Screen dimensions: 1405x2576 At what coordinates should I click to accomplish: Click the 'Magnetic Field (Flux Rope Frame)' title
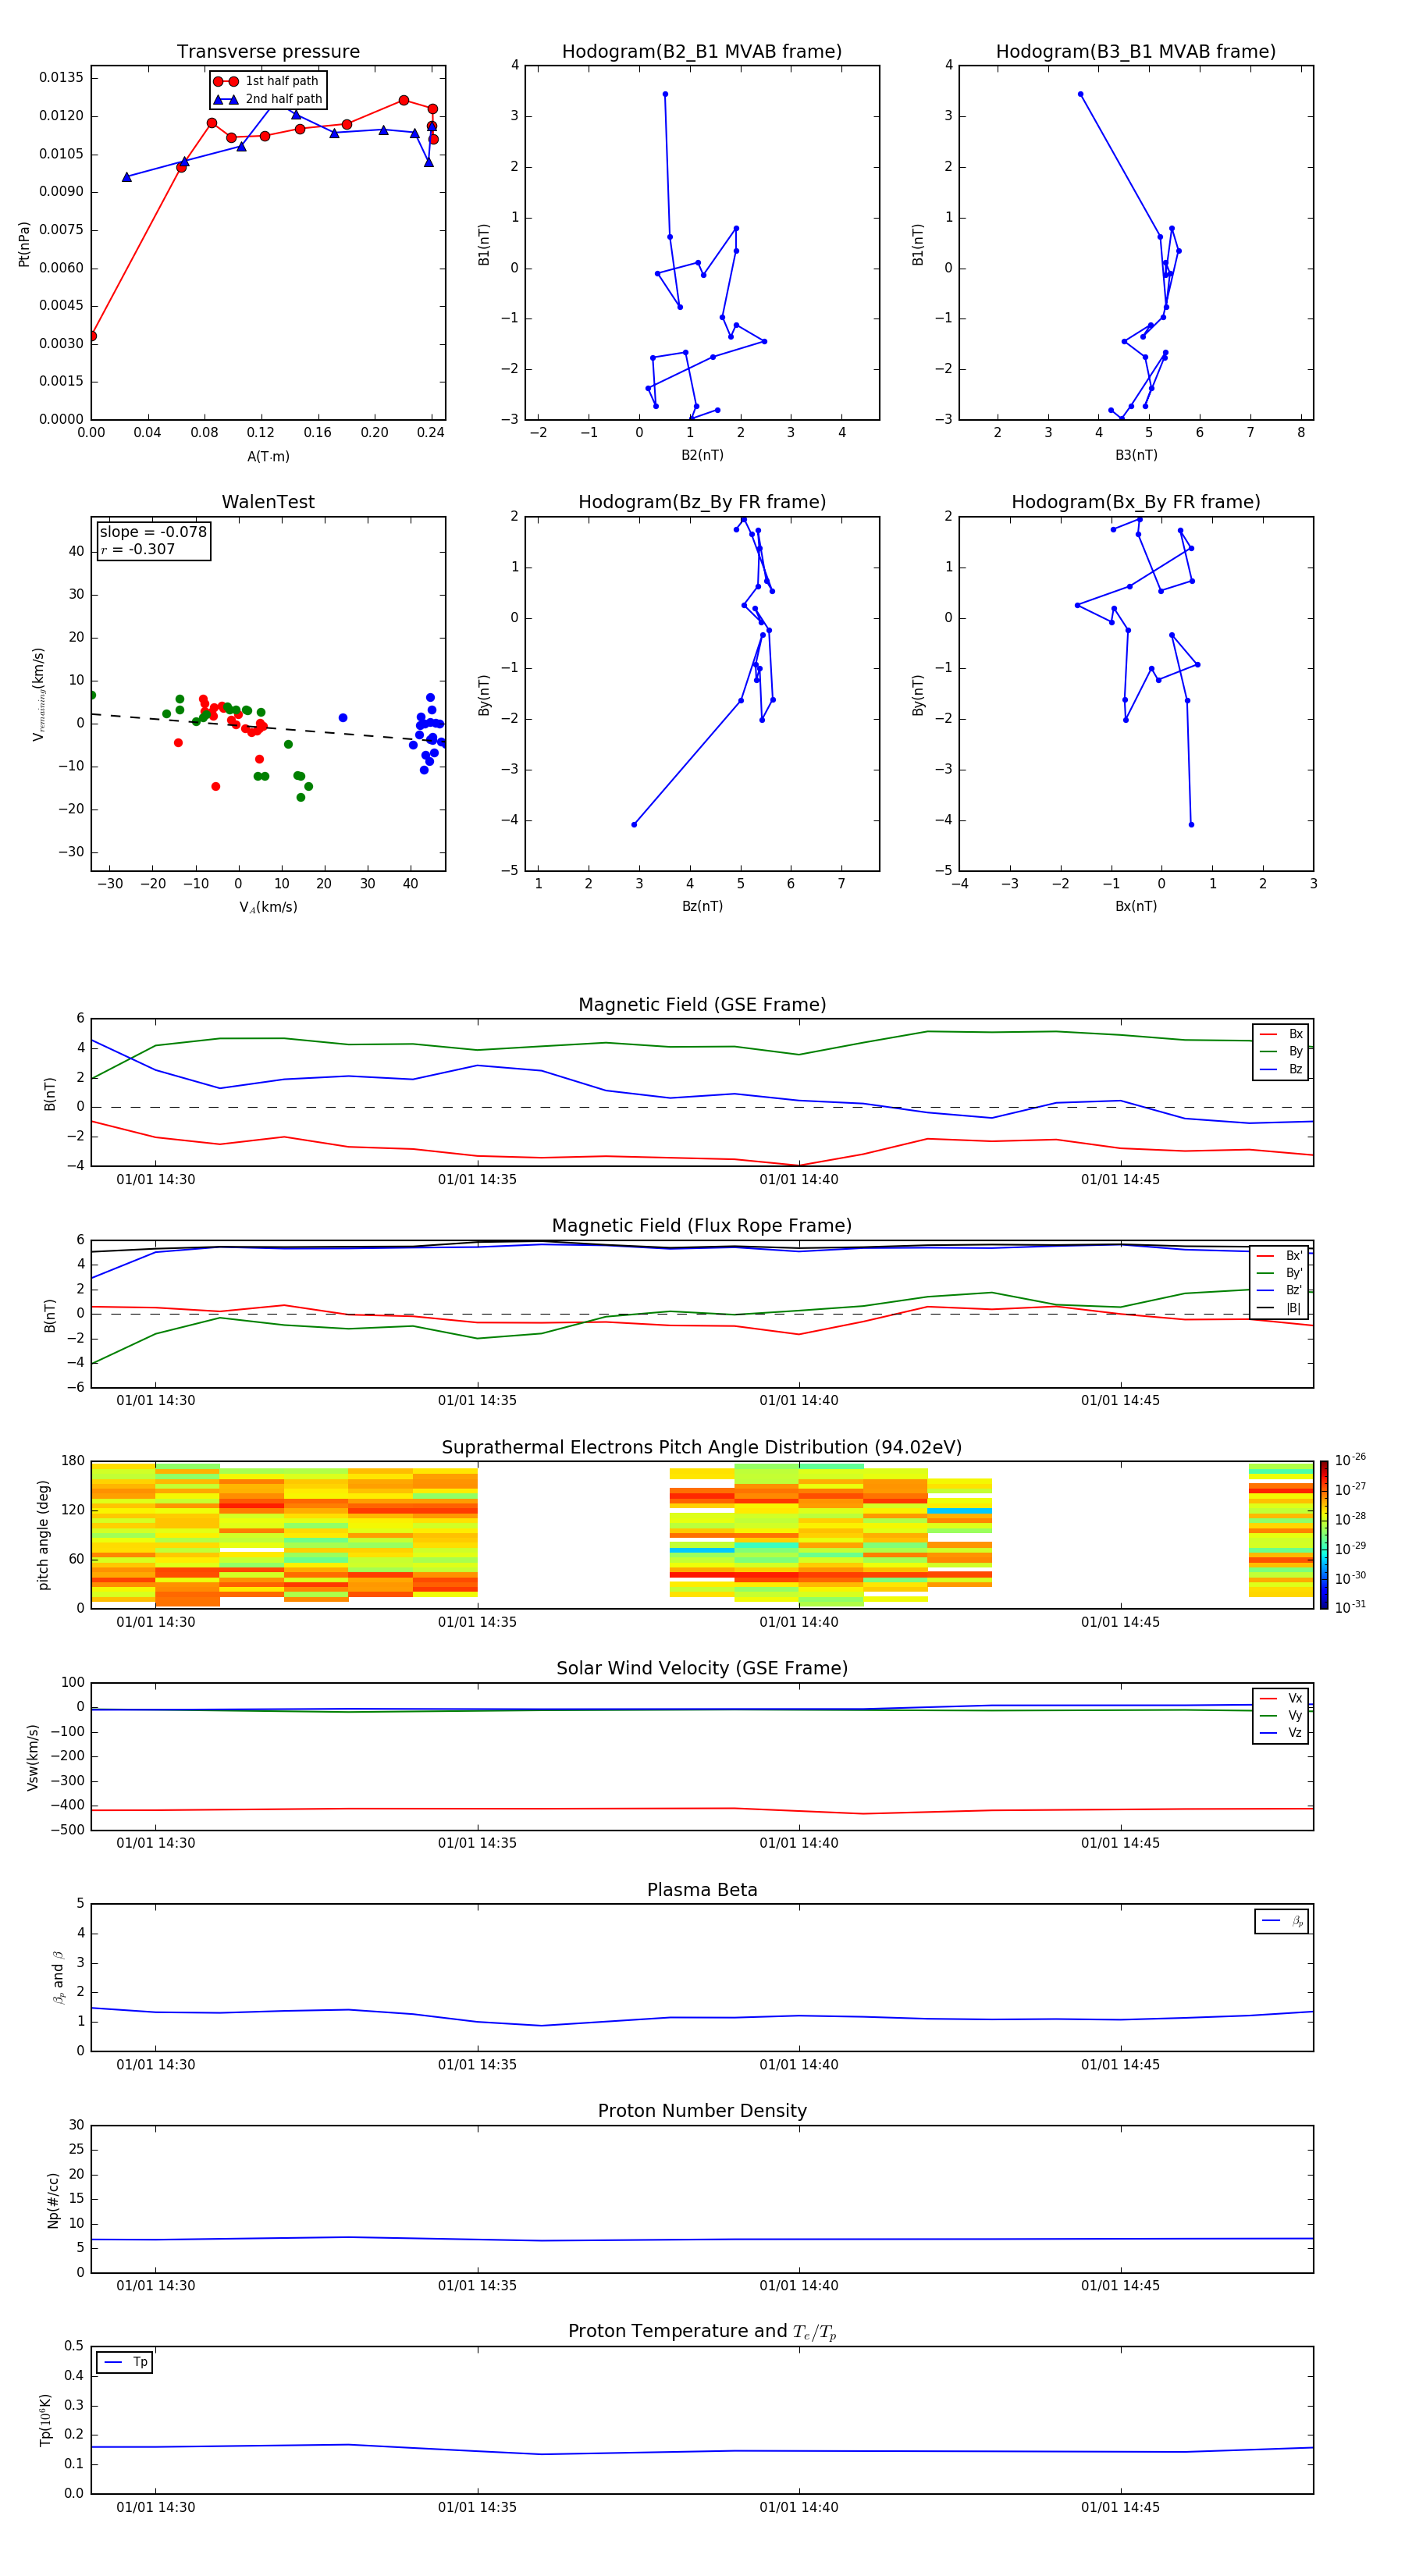click(x=702, y=1226)
